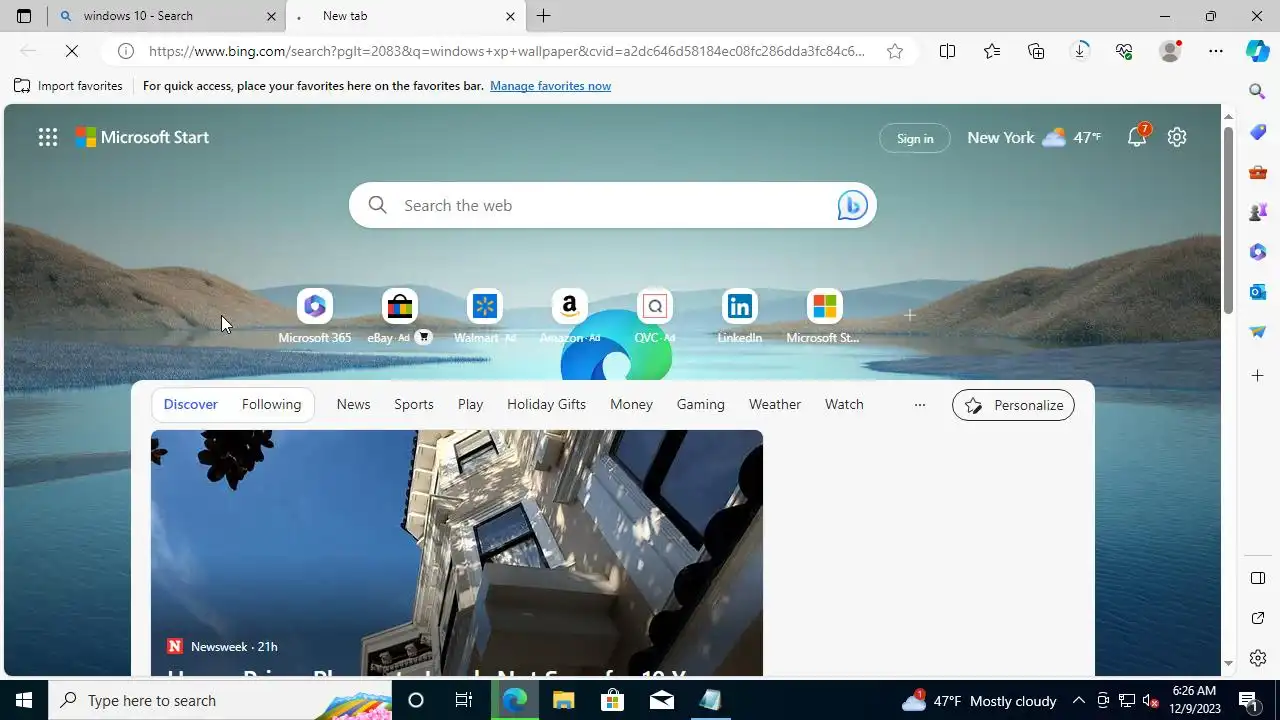Expand more feed categories ellipsis
The image size is (1280, 720).
point(920,405)
